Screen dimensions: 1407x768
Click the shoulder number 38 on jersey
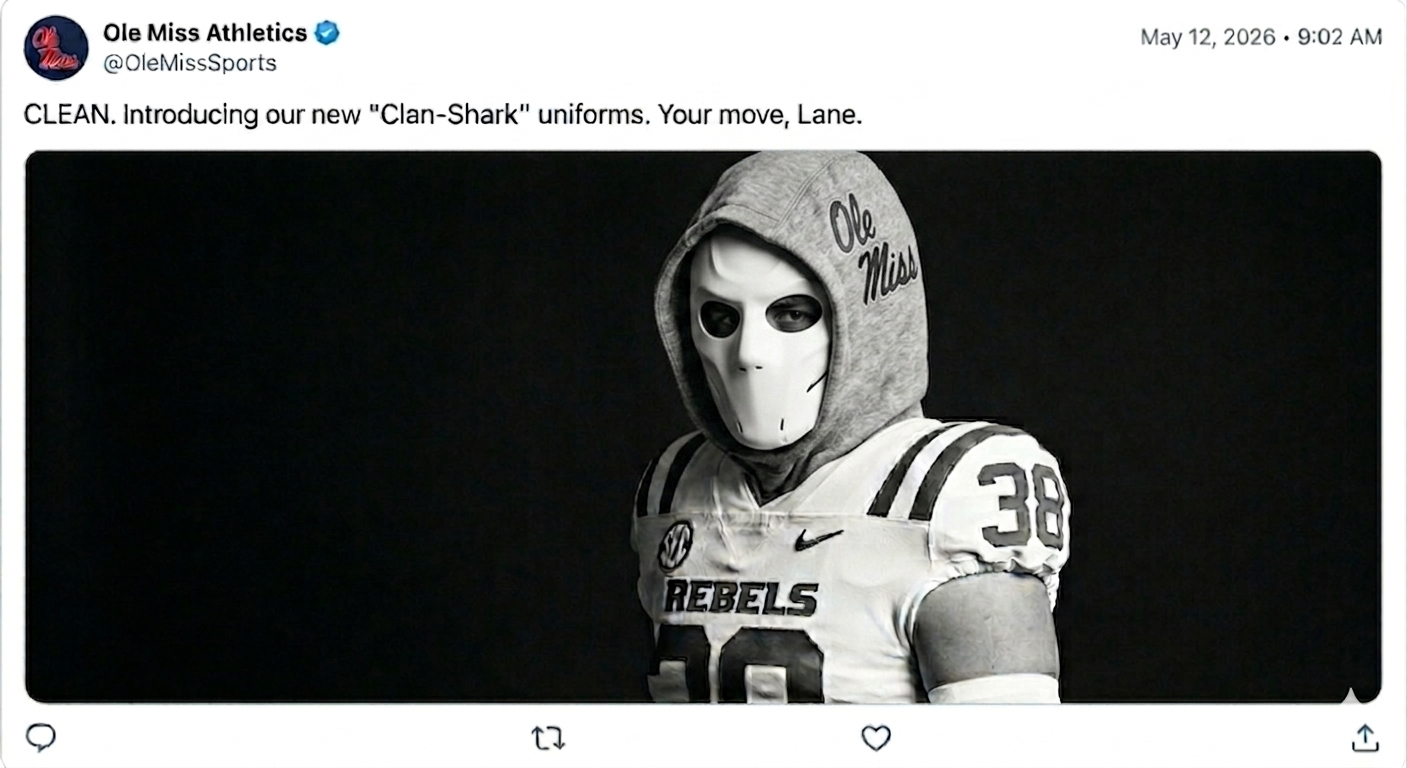1021,505
